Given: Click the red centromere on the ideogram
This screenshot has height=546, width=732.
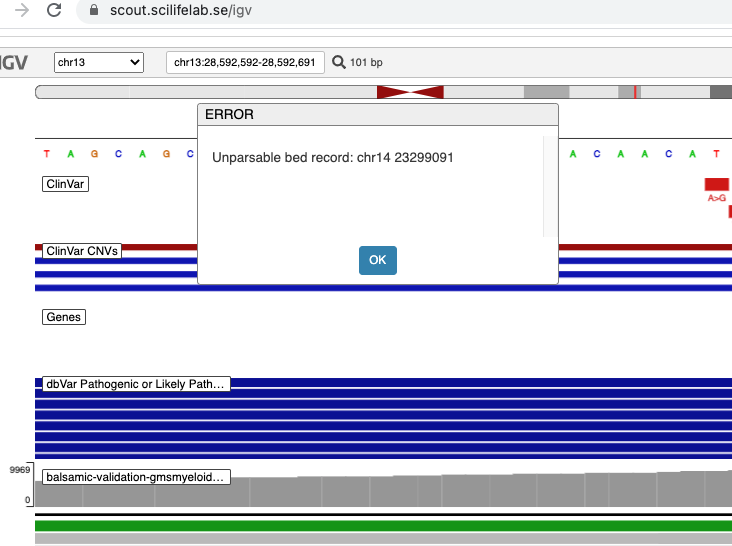Looking at the screenshot, I should click(410, 92).
